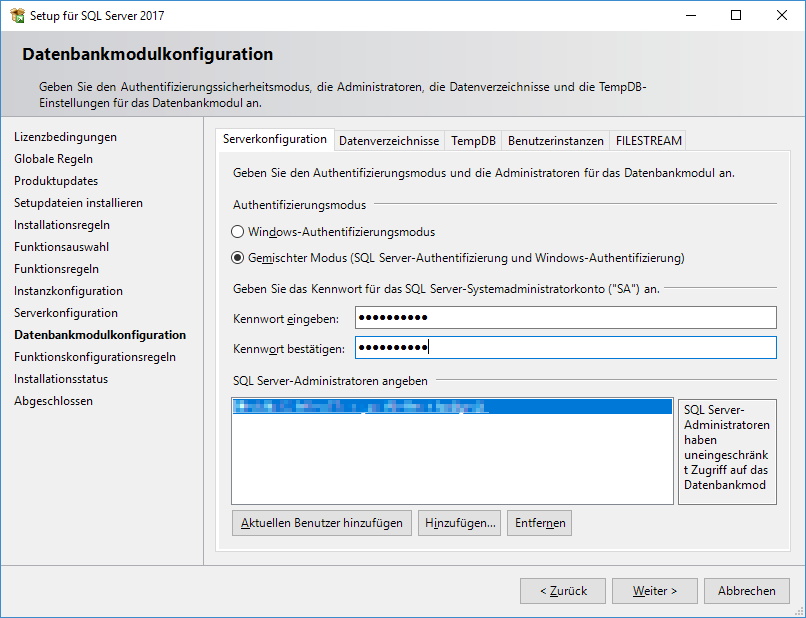Open the FILESTREAM tab
Screen dimensions: 806x618
tap(649, 141)
